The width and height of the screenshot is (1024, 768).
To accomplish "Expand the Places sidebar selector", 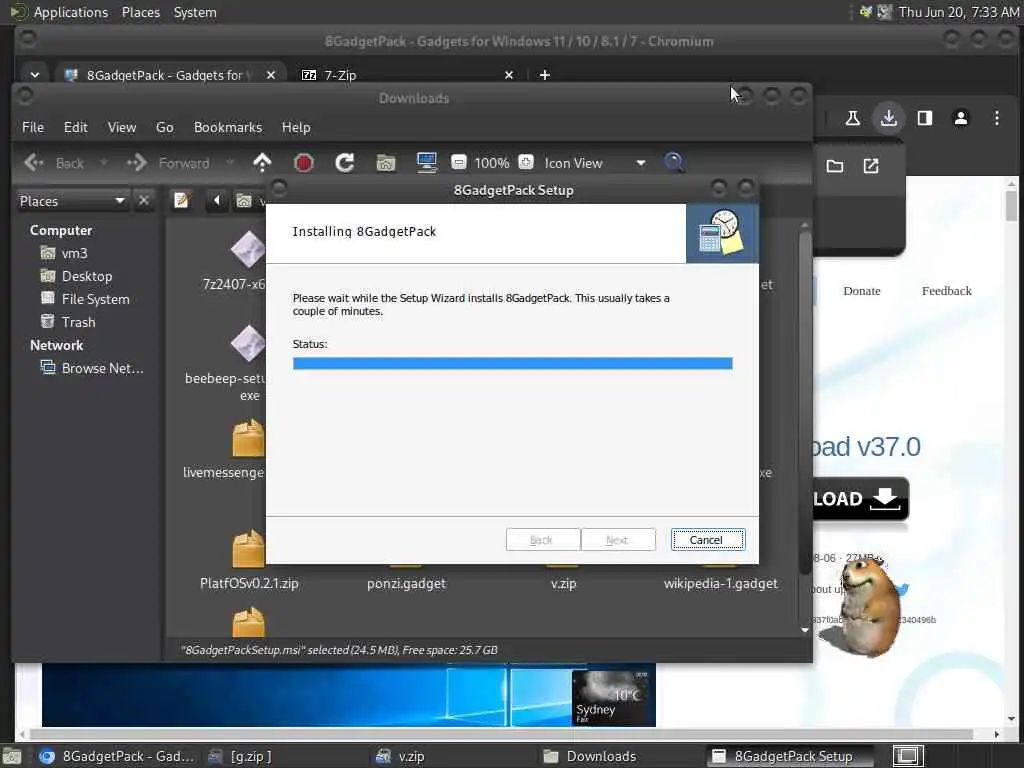I will click(72, 201).
